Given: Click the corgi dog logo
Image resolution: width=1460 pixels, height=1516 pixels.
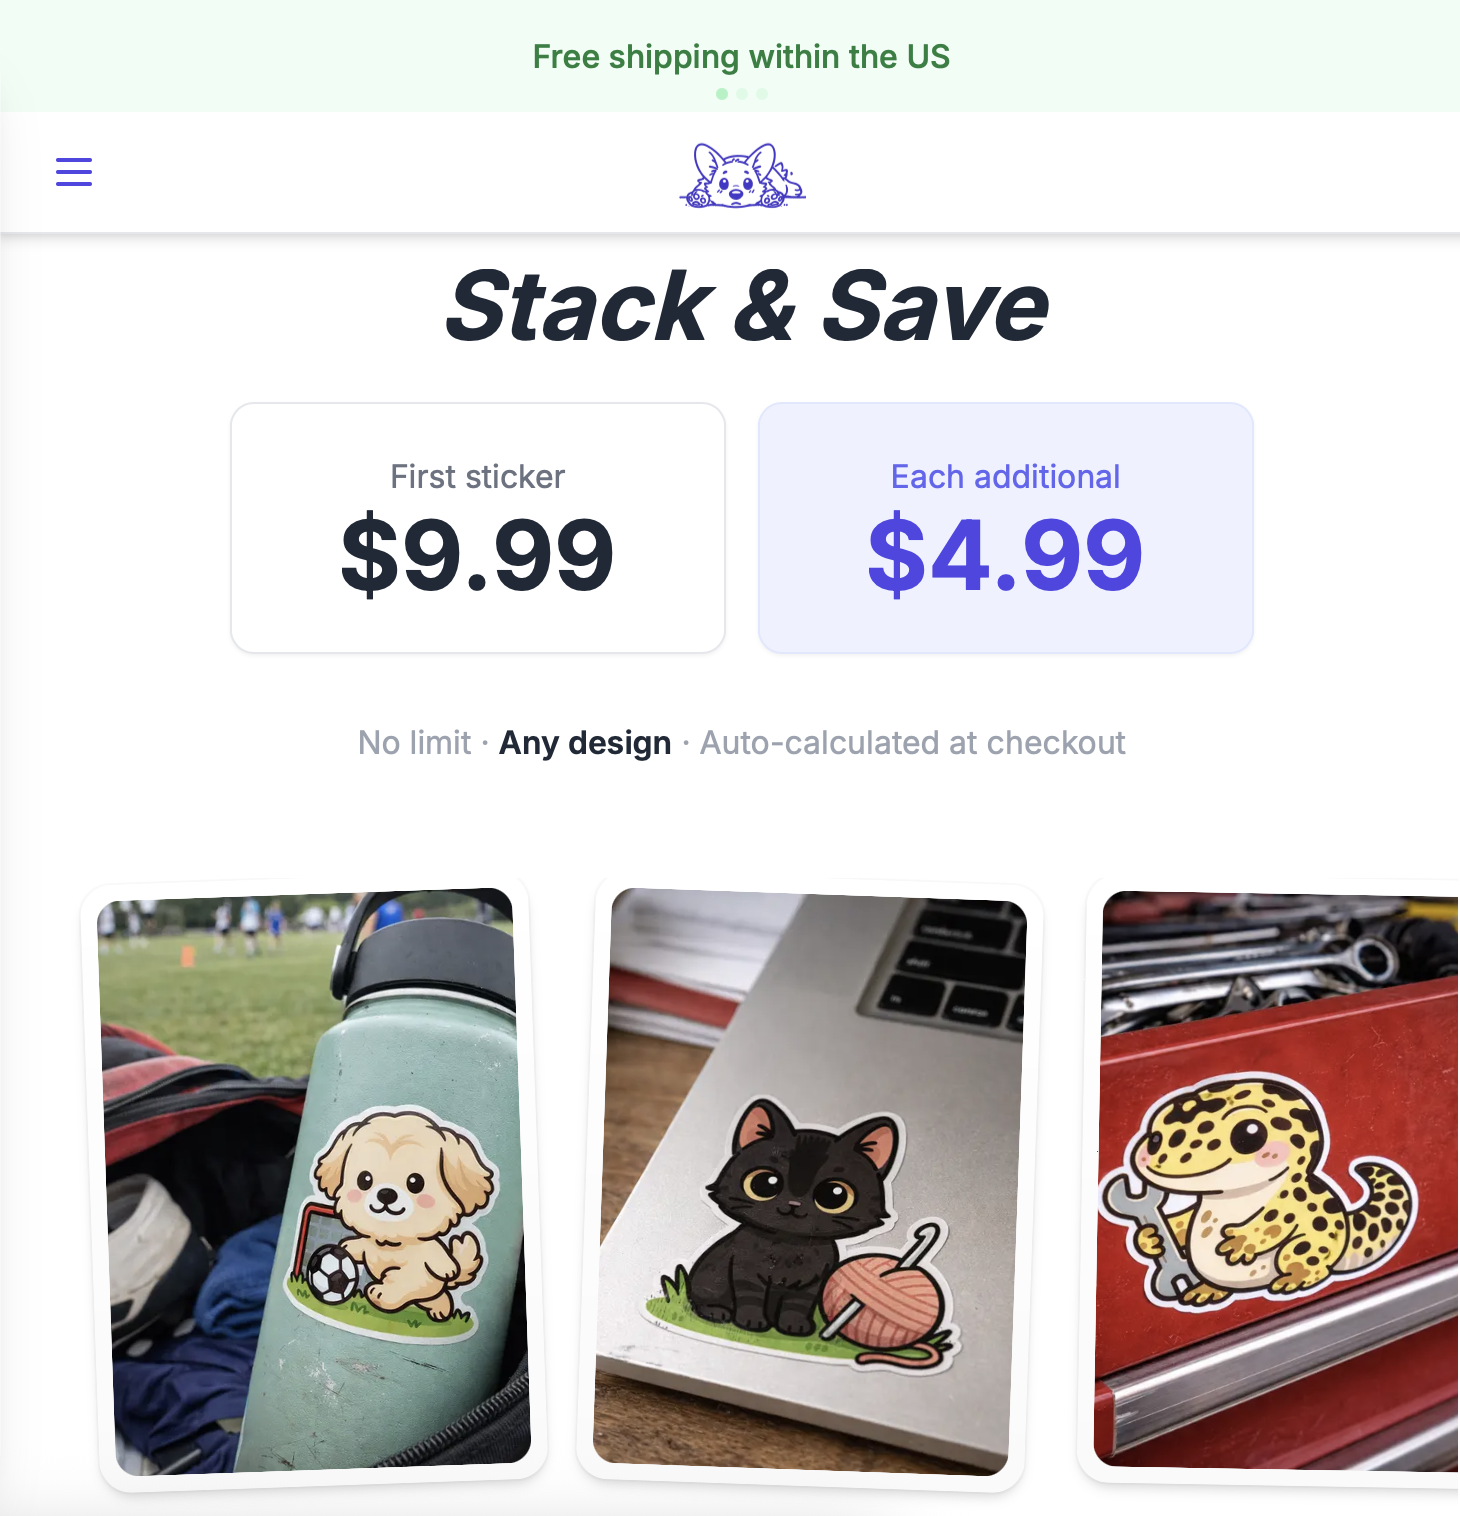Looking at the screenshot, I should click(742, 176).
